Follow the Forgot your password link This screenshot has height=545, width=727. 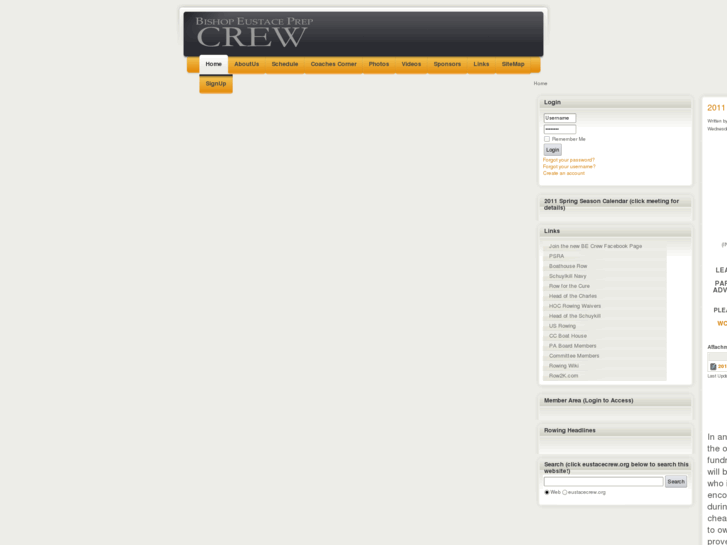pos(568,160)
